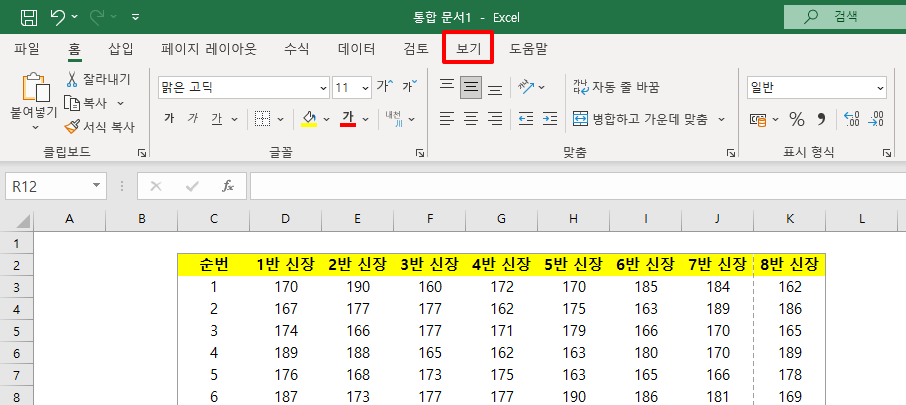906x405 pixels.
Task: Apply red font color 가
Action: pos(348,118)
